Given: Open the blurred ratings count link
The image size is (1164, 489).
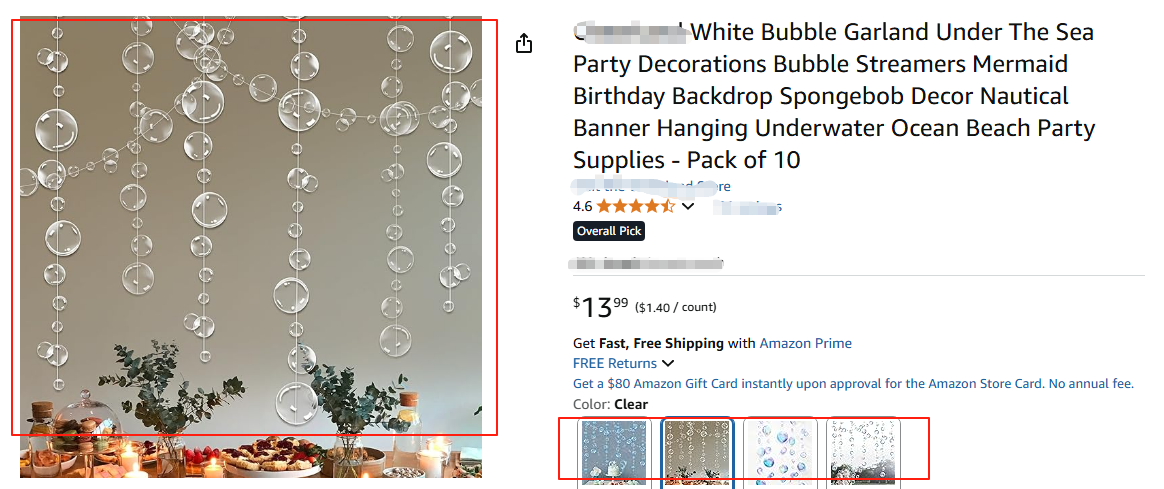Looking at the screenshot, I should 747,207.
